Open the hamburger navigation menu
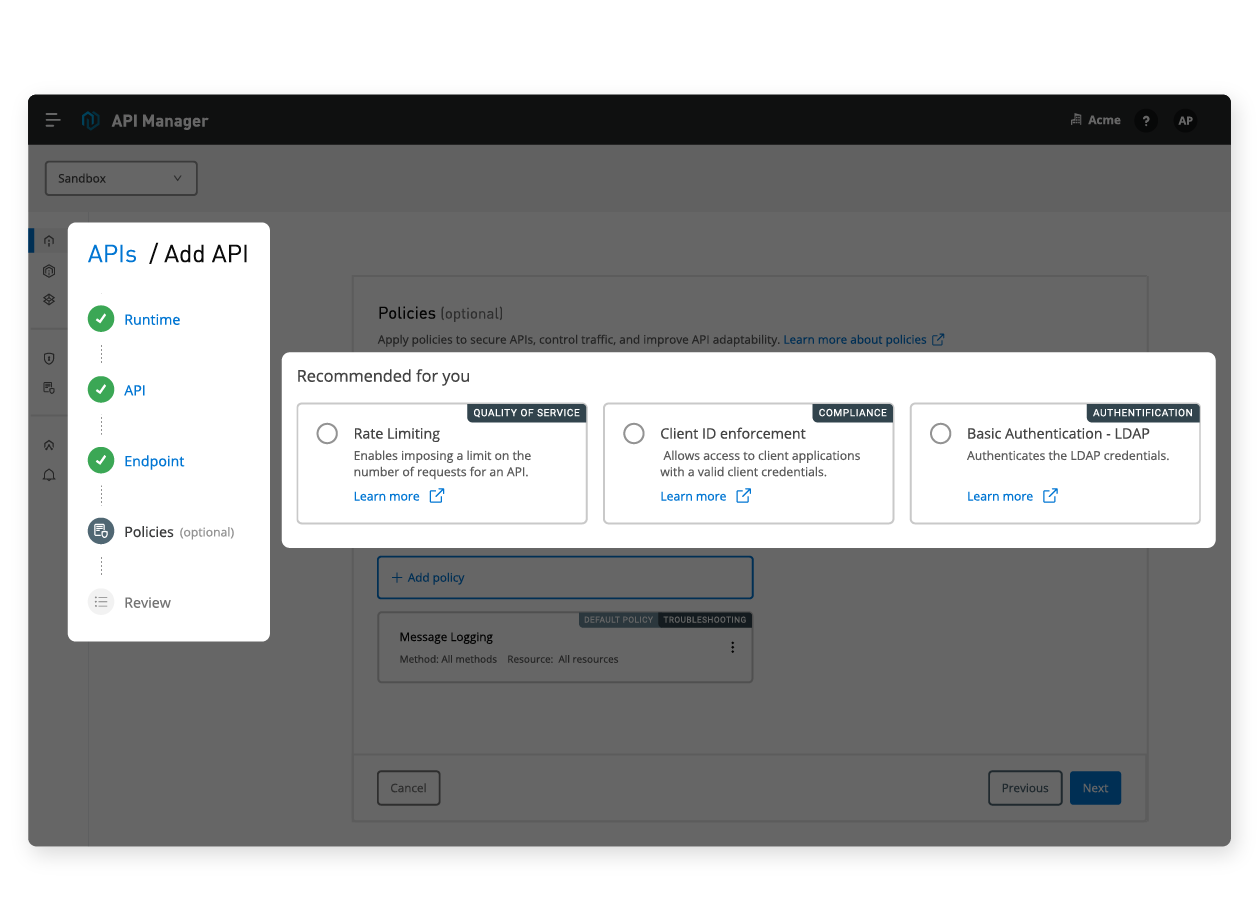The image size is (1259, 901). coord(53,120)
